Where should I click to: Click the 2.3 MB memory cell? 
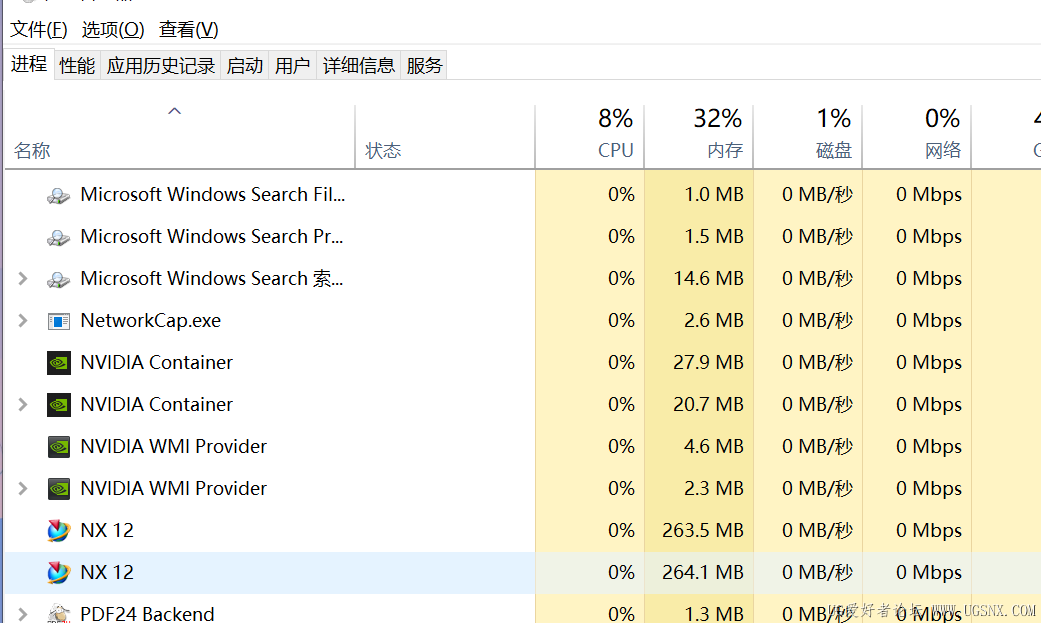[698, 489]
